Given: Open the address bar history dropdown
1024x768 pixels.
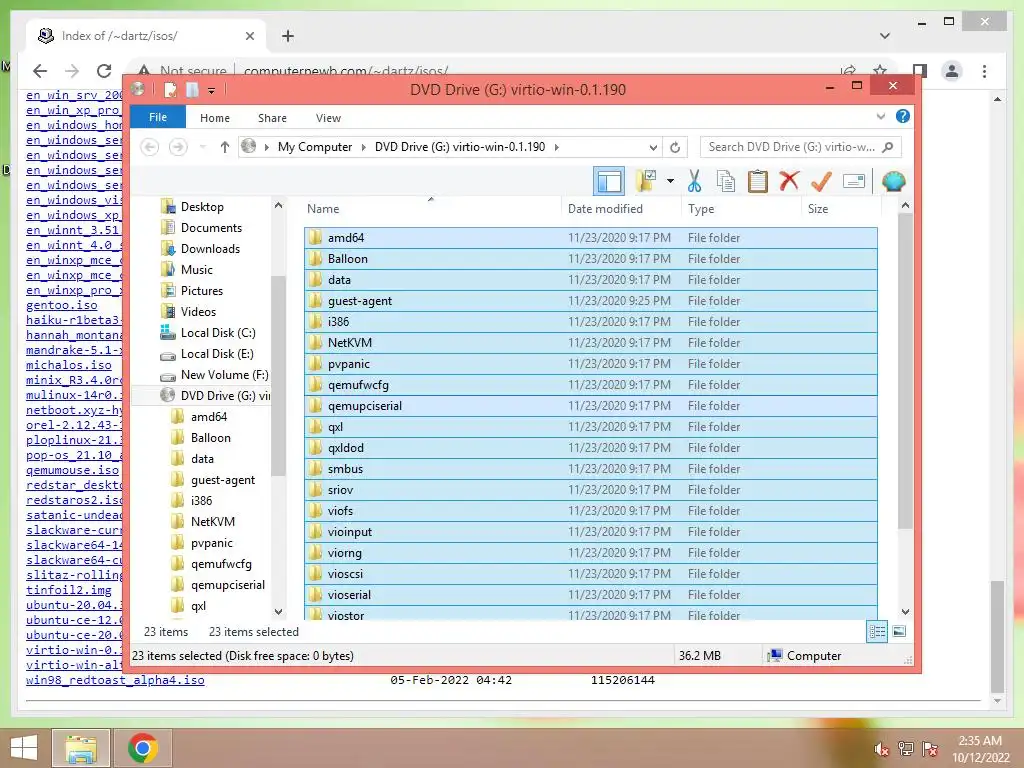Looking at the screenshot, I should point(652,147).
